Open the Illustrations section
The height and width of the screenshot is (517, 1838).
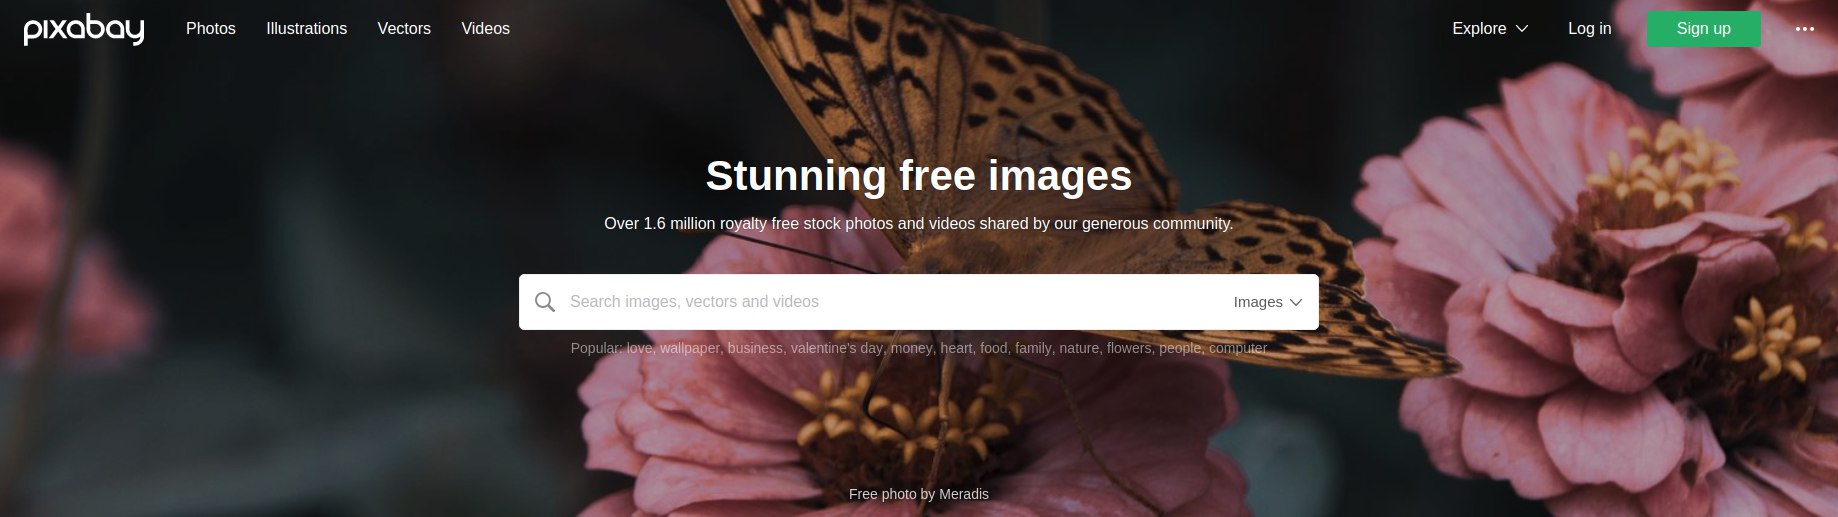click(x=306, y=29)
